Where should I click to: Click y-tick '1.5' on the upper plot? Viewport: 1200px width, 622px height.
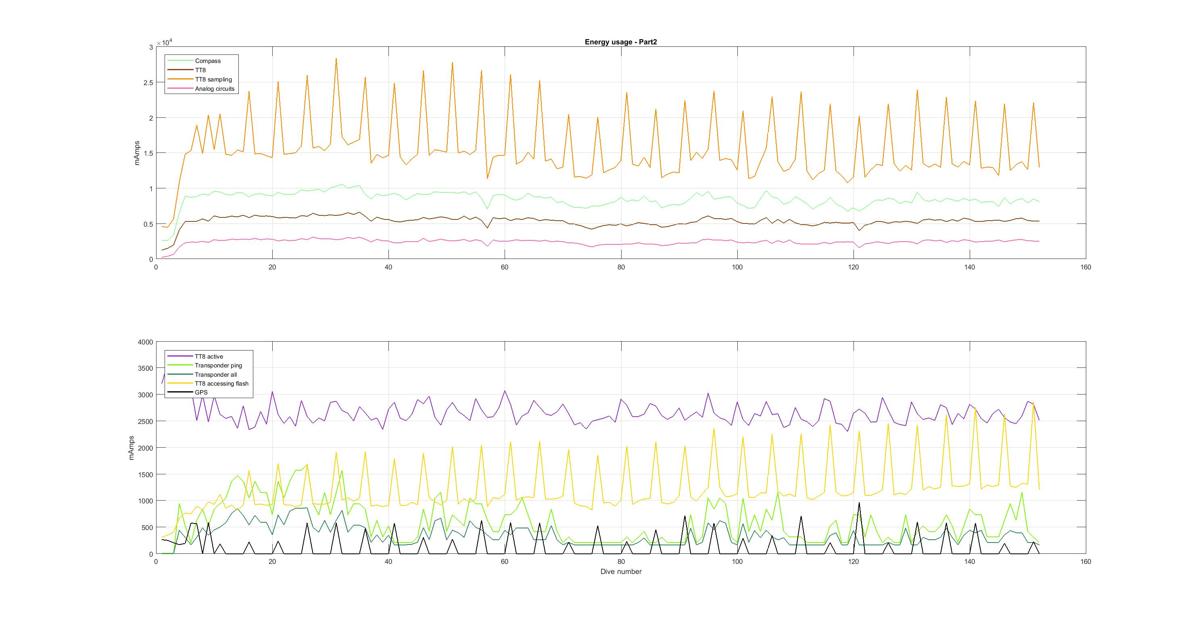pyautogui.click(x=147, y=153)
